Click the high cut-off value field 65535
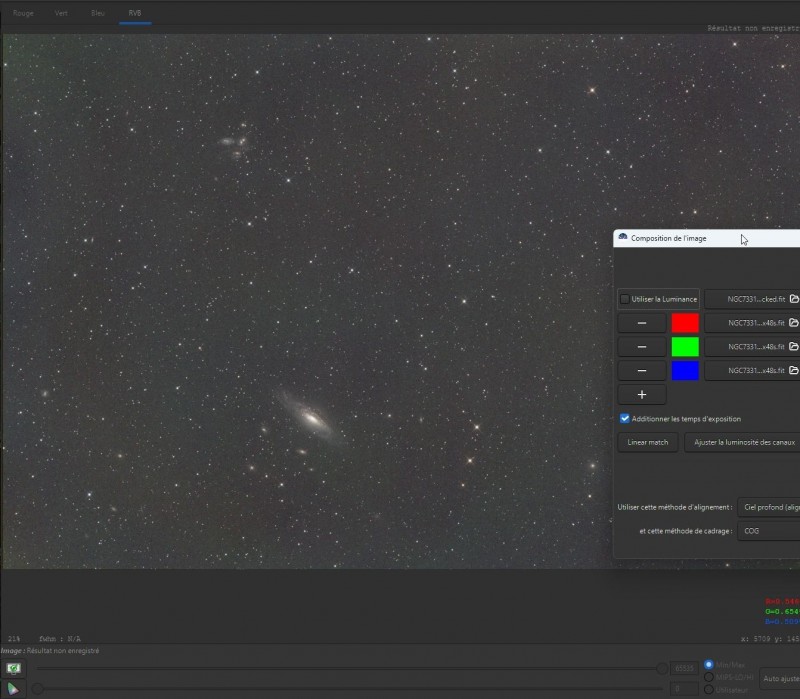 point(684,668)
